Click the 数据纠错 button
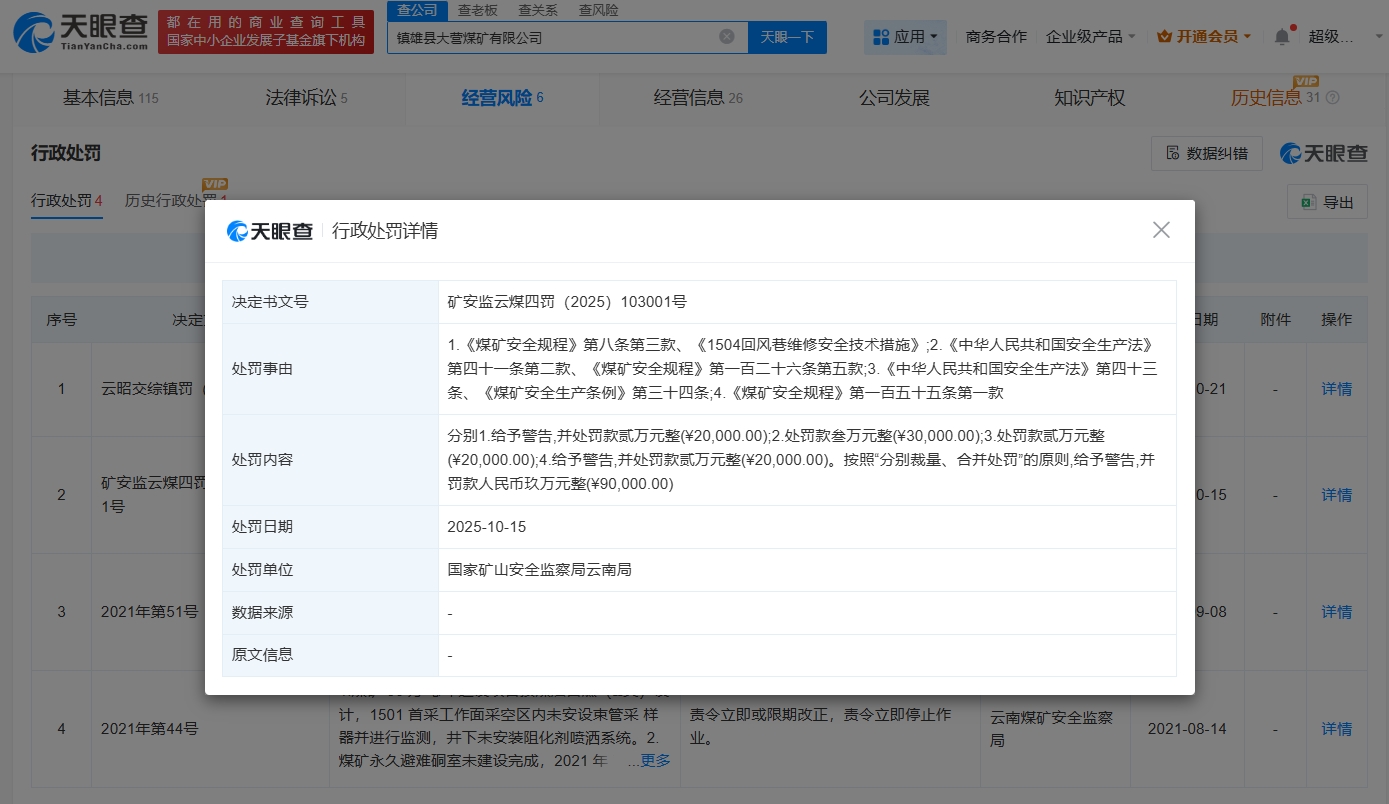1389x804 pixels. pos(1207,153)
